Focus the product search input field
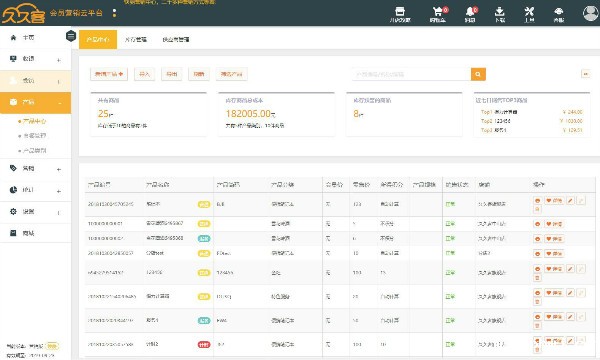This screenshot has width=600, height=360. point(411,74)
